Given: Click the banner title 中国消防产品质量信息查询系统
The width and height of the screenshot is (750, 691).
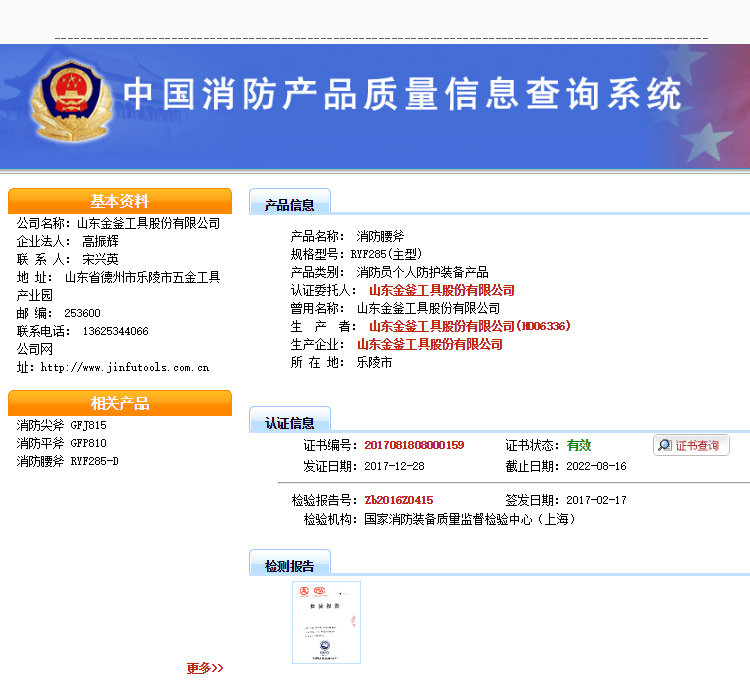Looking at the screenshot, I should 402,93.
